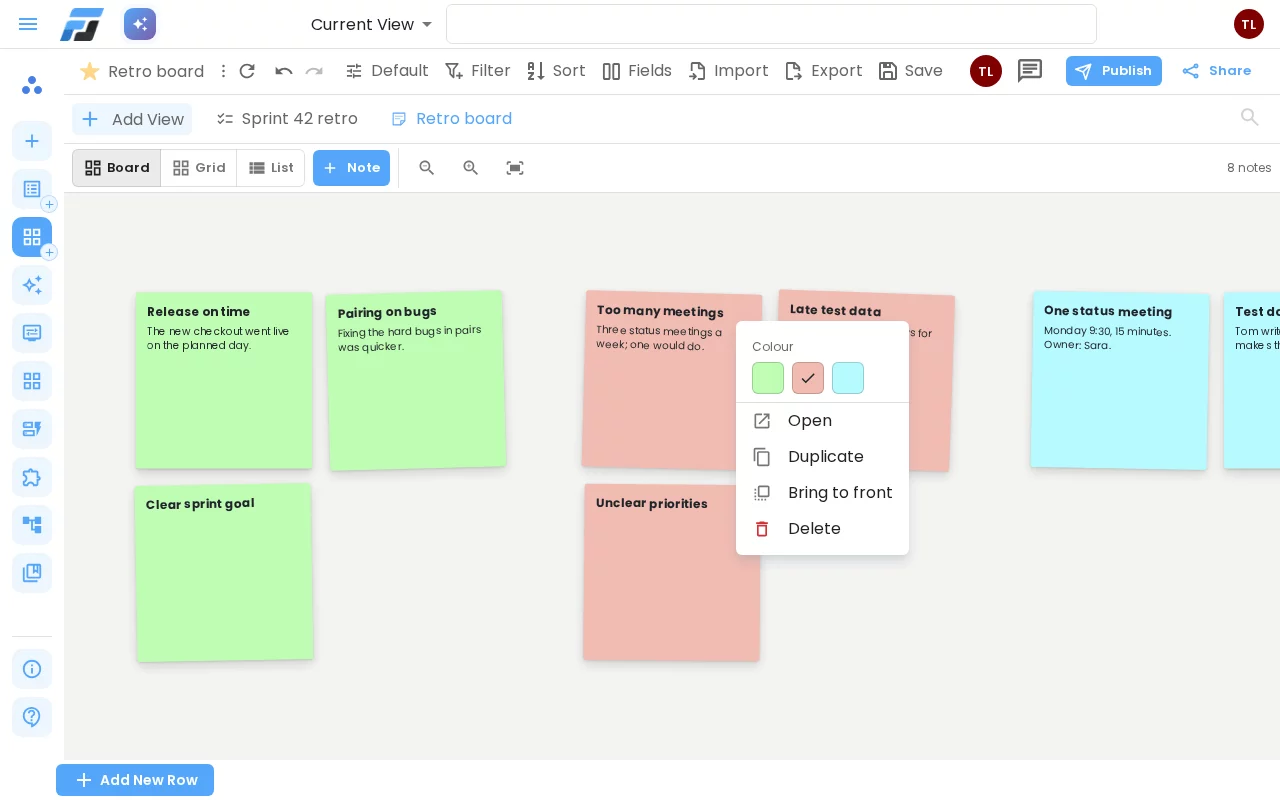Open the info icon in left sidebar
The height and width of the screenshot is (800, 1280).
point(32,669)
